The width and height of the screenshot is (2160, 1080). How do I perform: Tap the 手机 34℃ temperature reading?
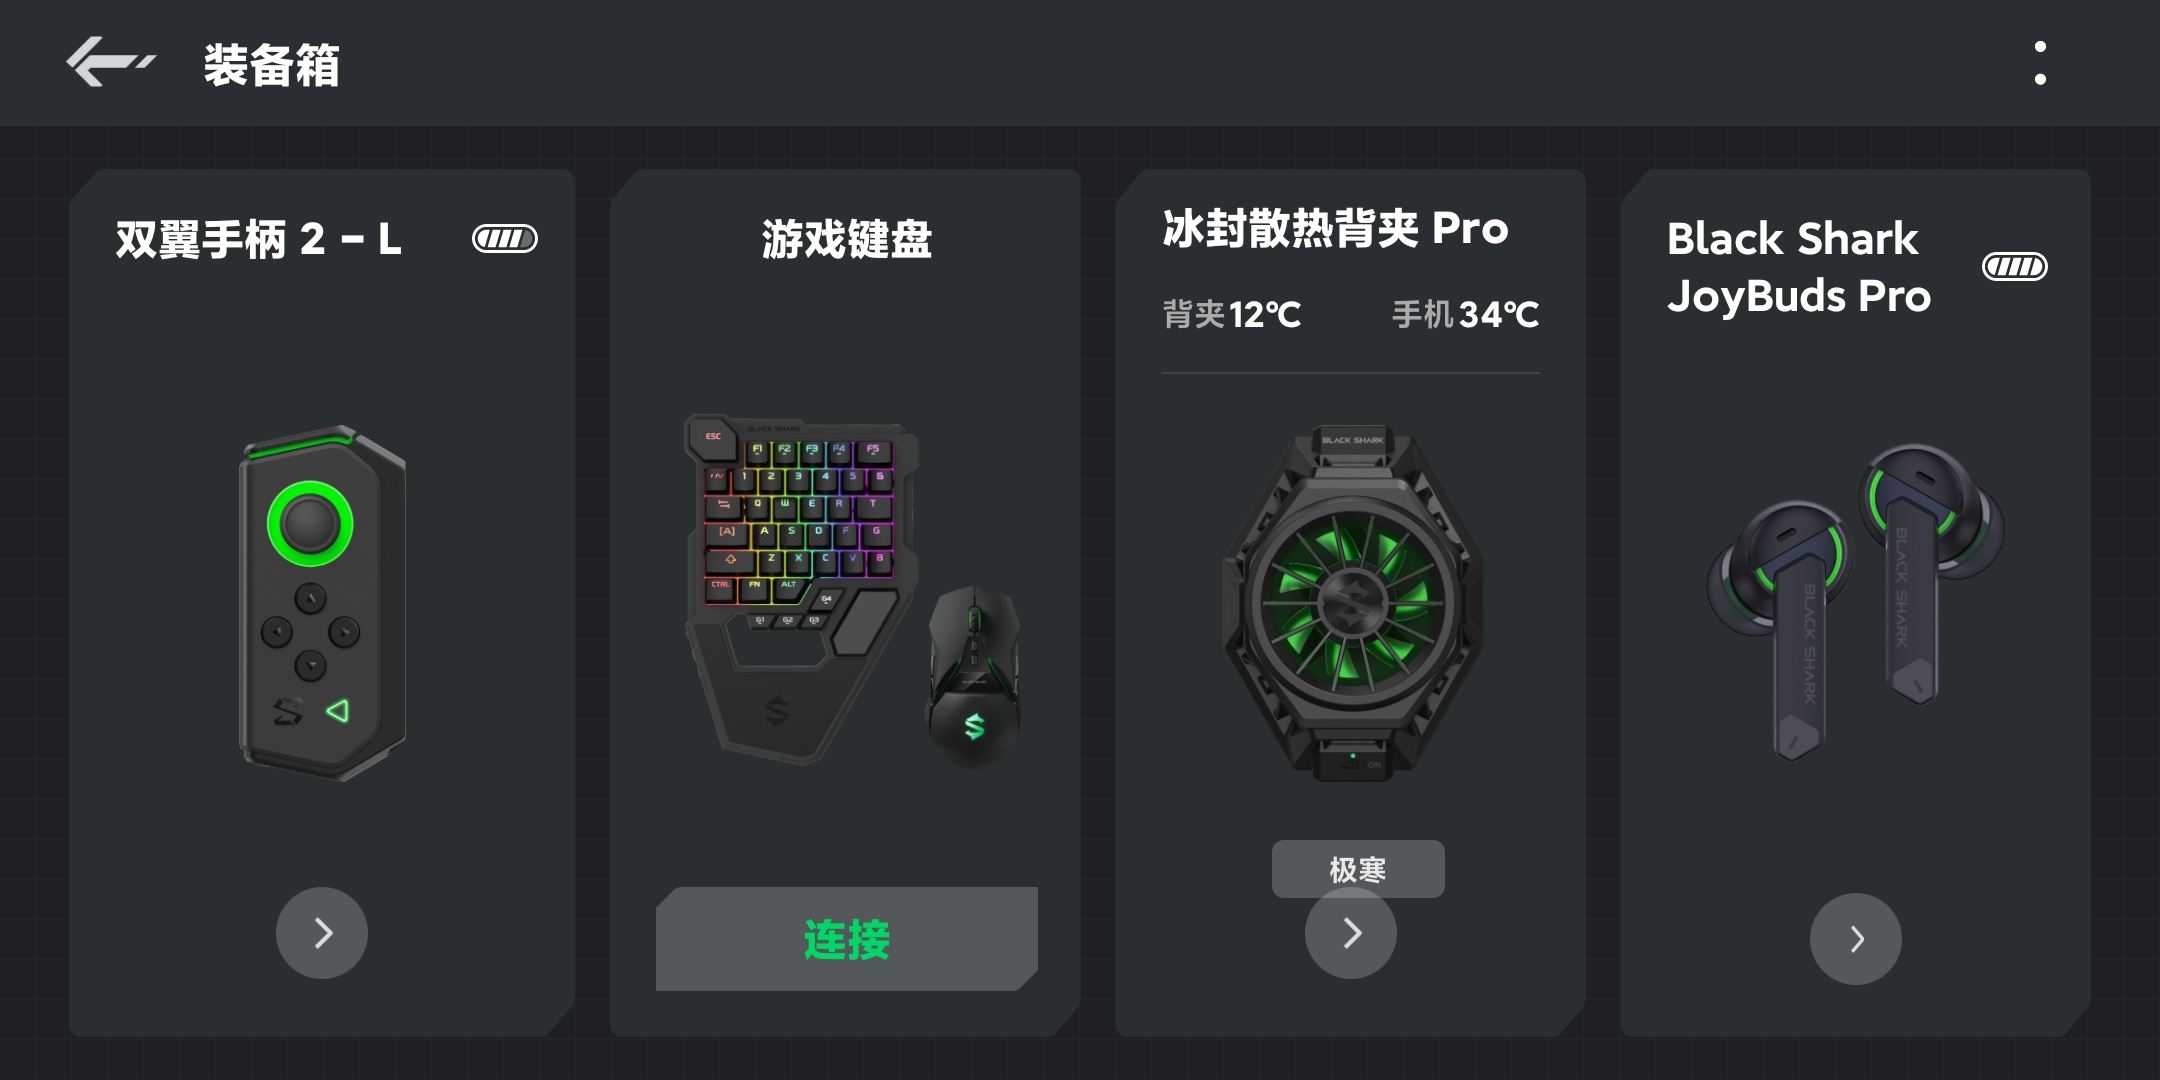pos(1465,315)
